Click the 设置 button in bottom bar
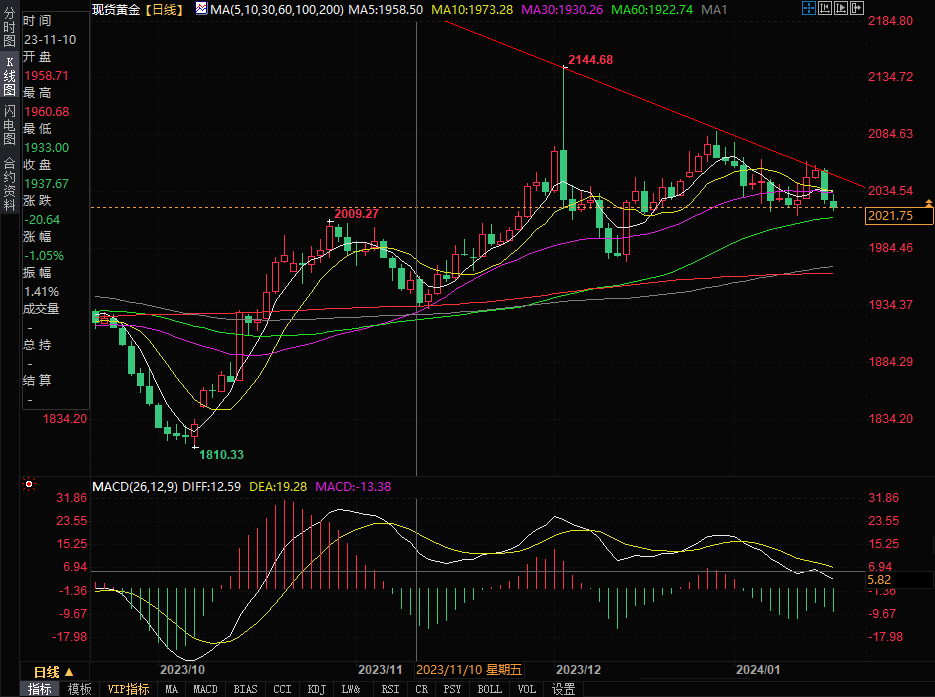This screenshot has height=697, width=935. coord(564,689)
